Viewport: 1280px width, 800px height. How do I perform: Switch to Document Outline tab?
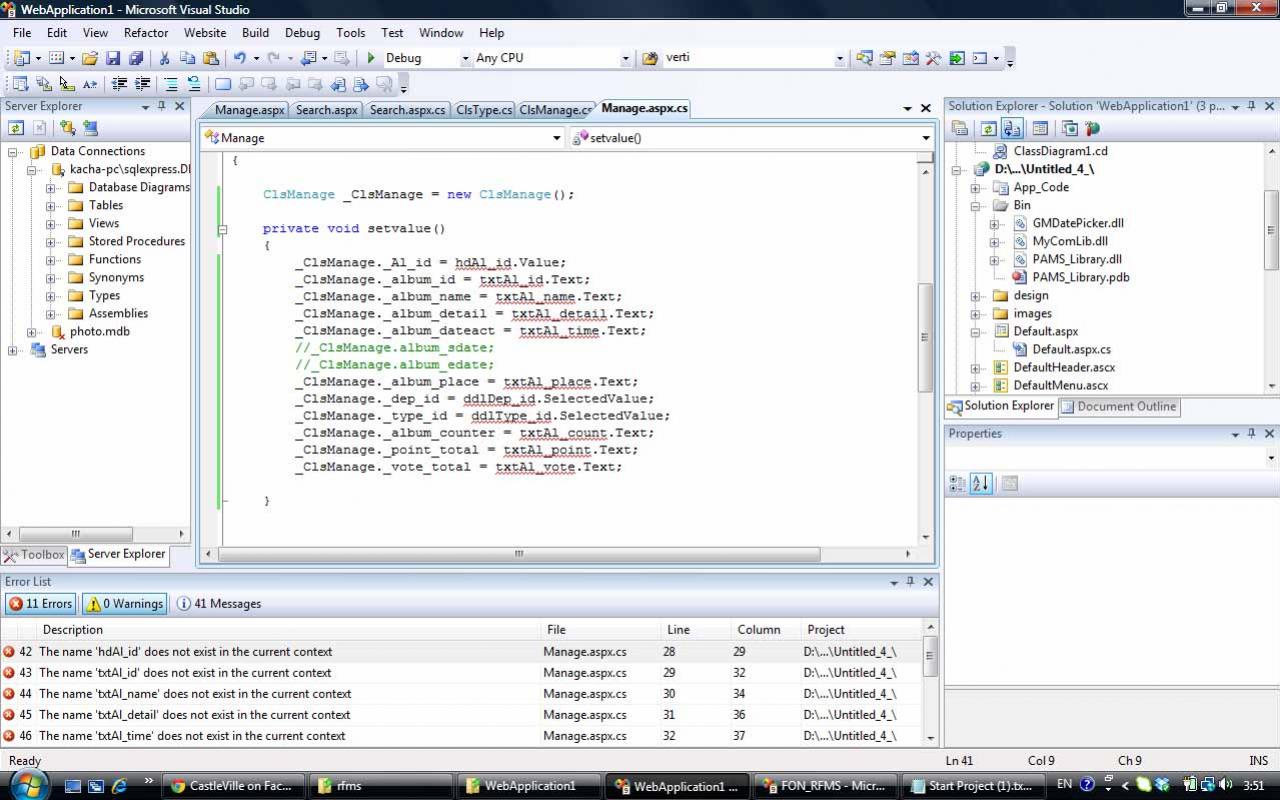point(1118,406)
